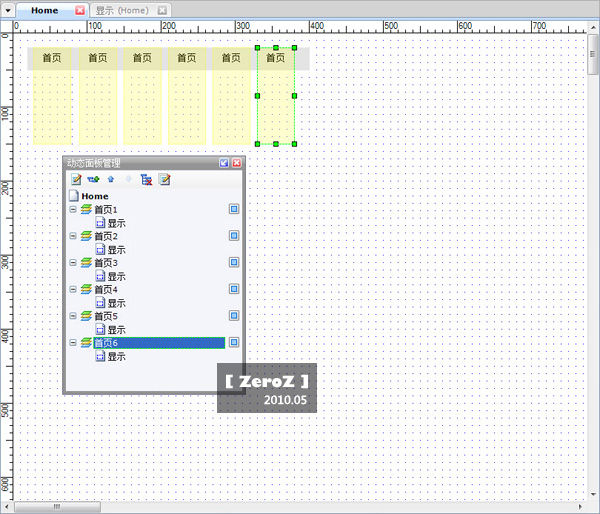Select the 显示 state icon under 首页5
This screenshot has width=600, height=514.
pos(100,330)
